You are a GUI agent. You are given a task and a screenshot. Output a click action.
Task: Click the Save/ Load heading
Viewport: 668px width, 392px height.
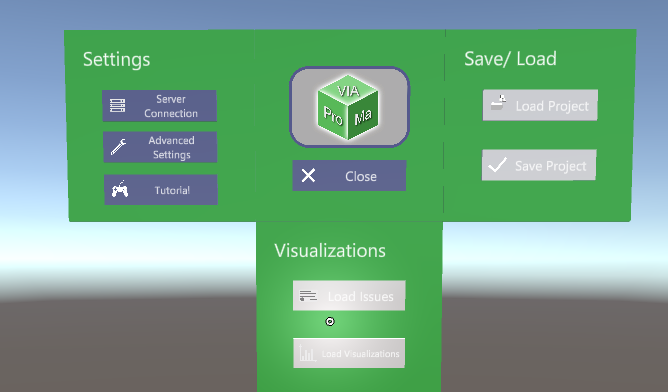[510, 58]
